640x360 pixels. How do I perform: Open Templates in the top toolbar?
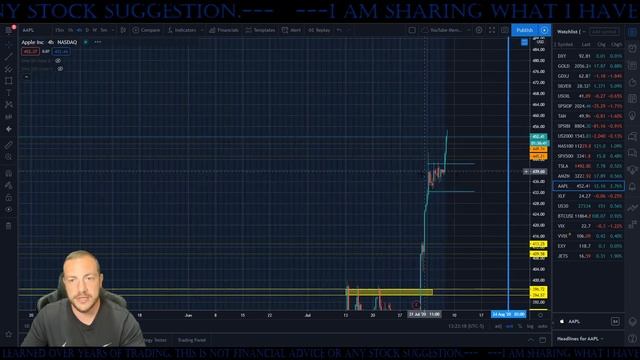260,30
